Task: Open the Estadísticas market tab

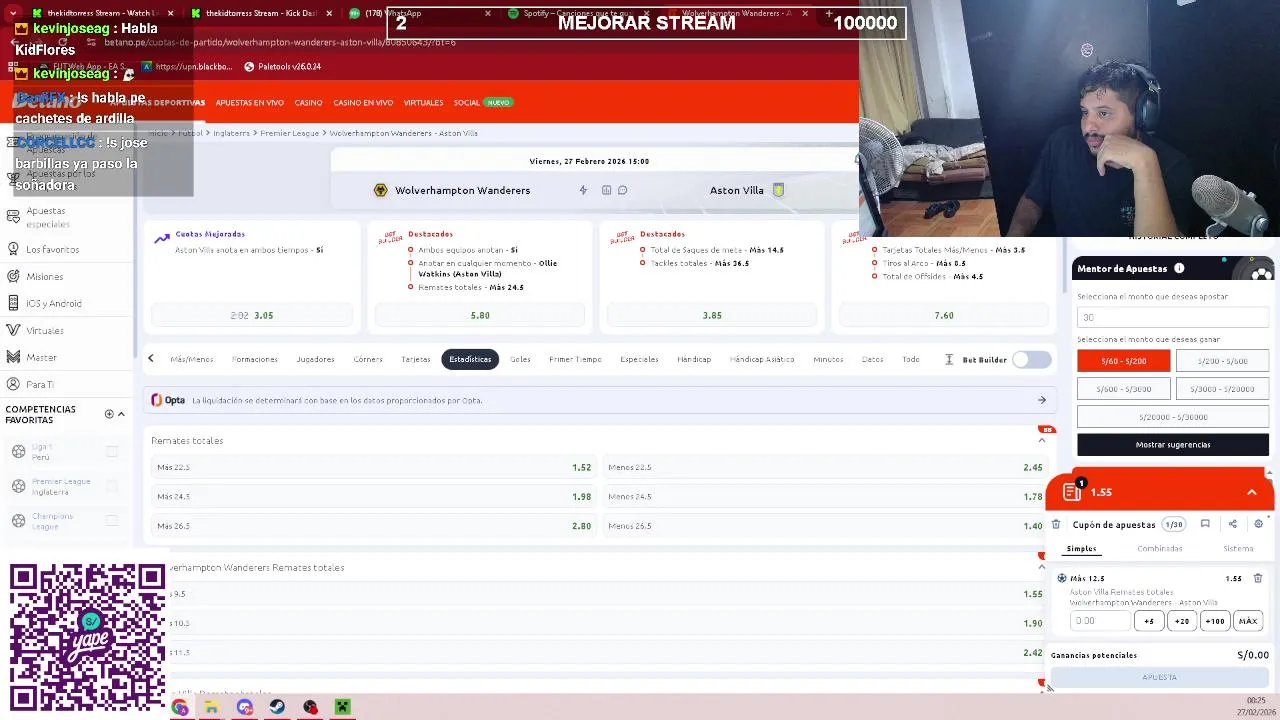Action: point(470,359)
